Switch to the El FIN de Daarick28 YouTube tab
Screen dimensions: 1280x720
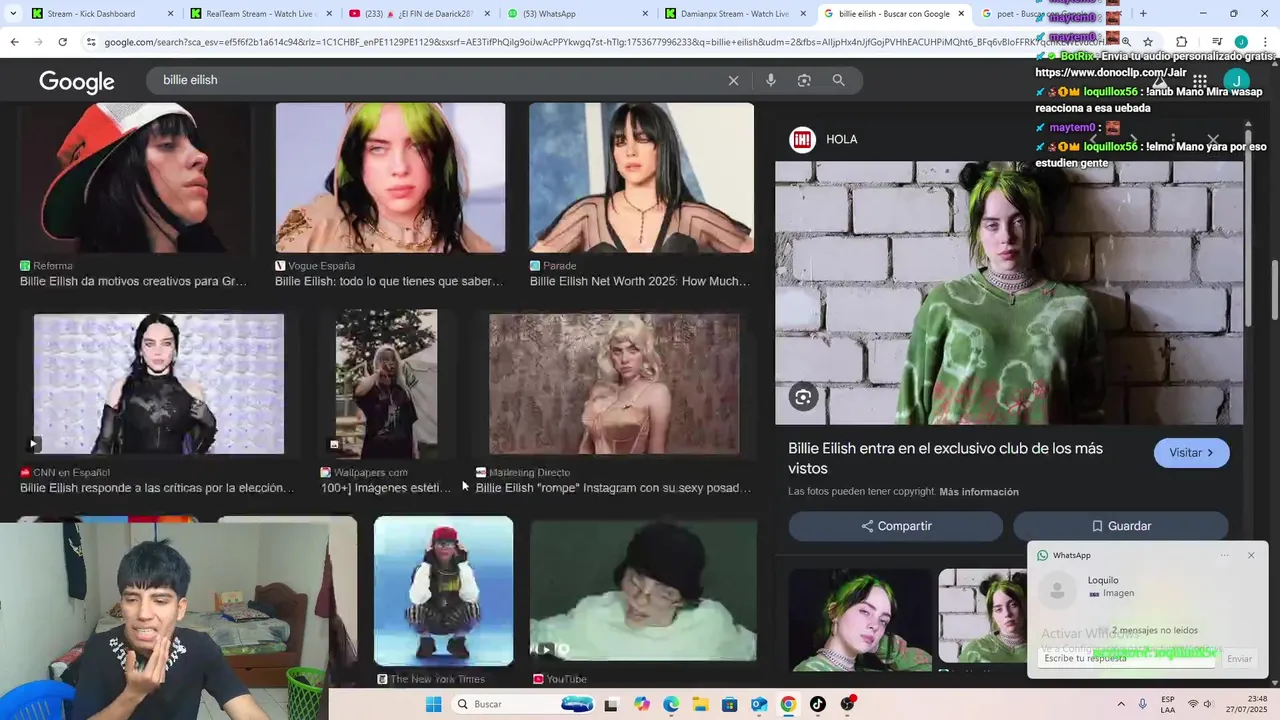click(x=418, y=14)
